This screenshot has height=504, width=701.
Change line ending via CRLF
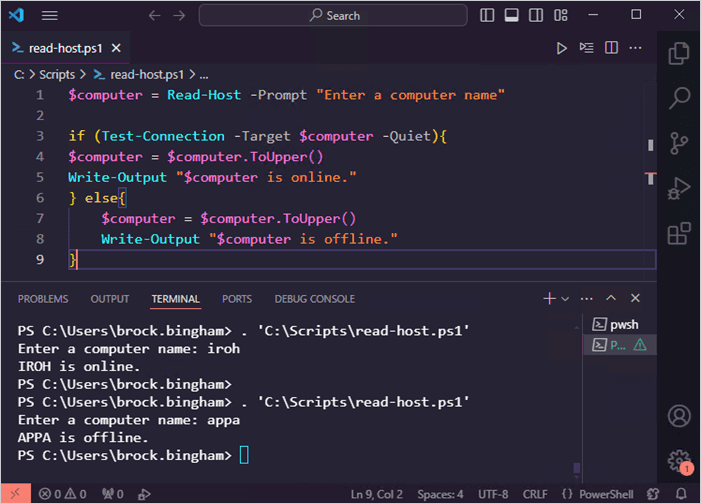(535, 494)
